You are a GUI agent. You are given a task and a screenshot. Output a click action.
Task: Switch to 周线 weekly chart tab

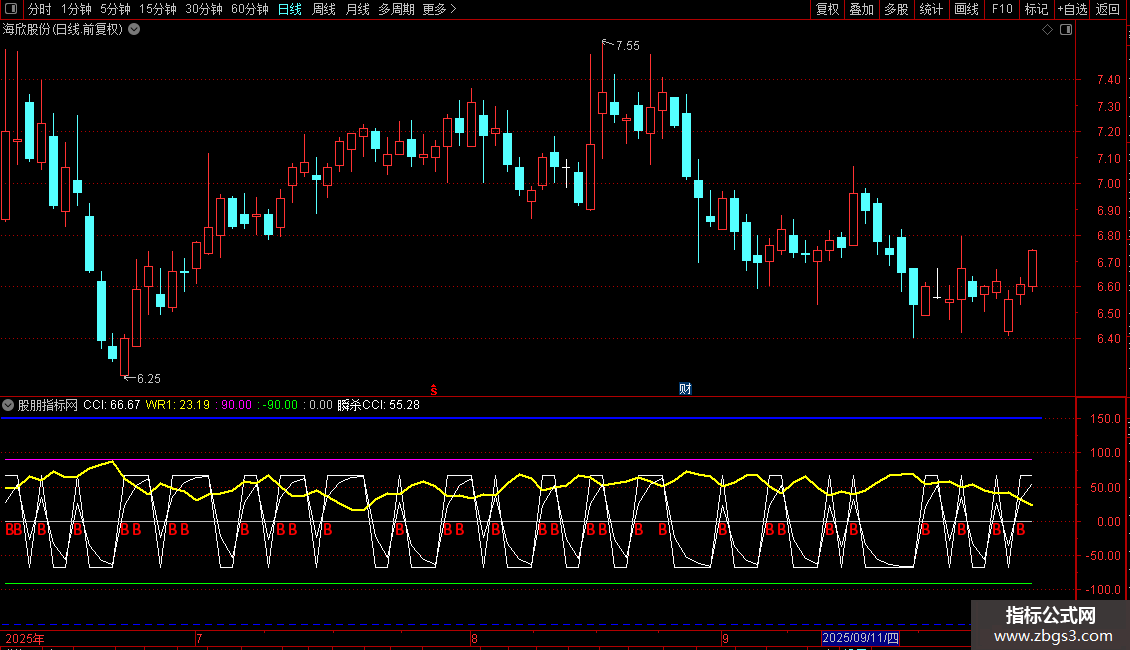point(323,10)
